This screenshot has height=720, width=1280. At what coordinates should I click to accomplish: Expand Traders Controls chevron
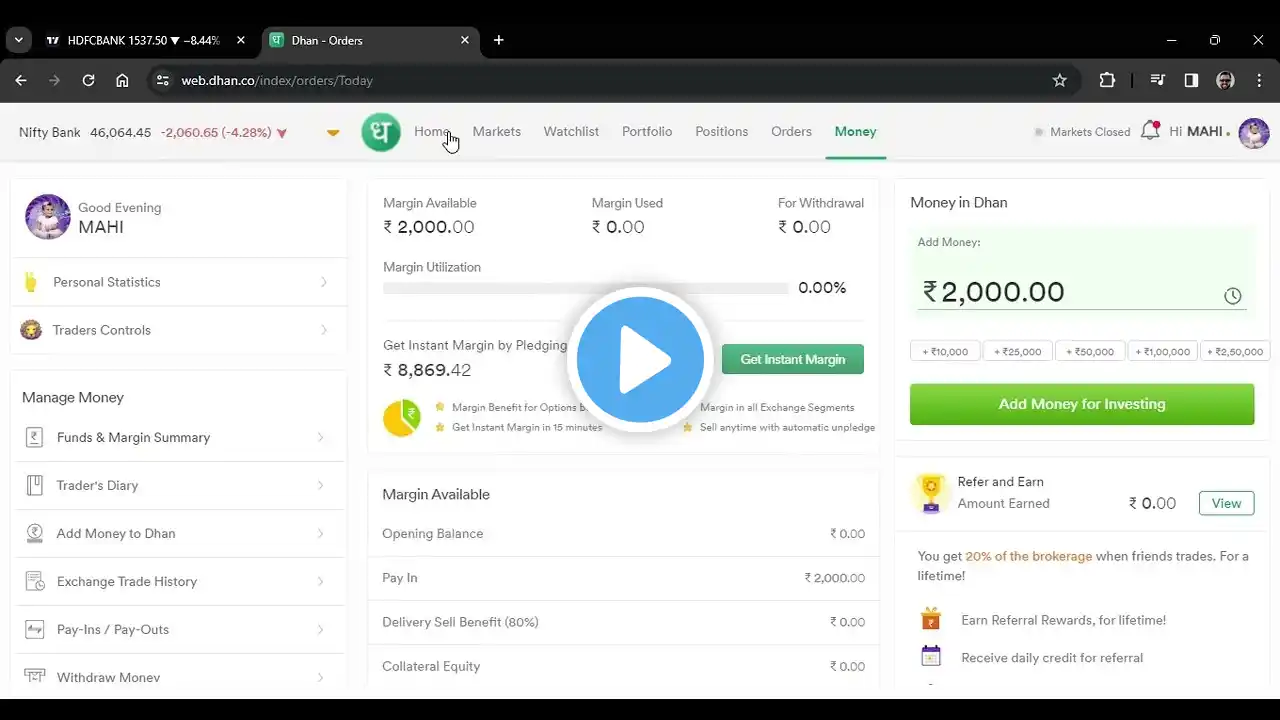[x=323, y=330]
